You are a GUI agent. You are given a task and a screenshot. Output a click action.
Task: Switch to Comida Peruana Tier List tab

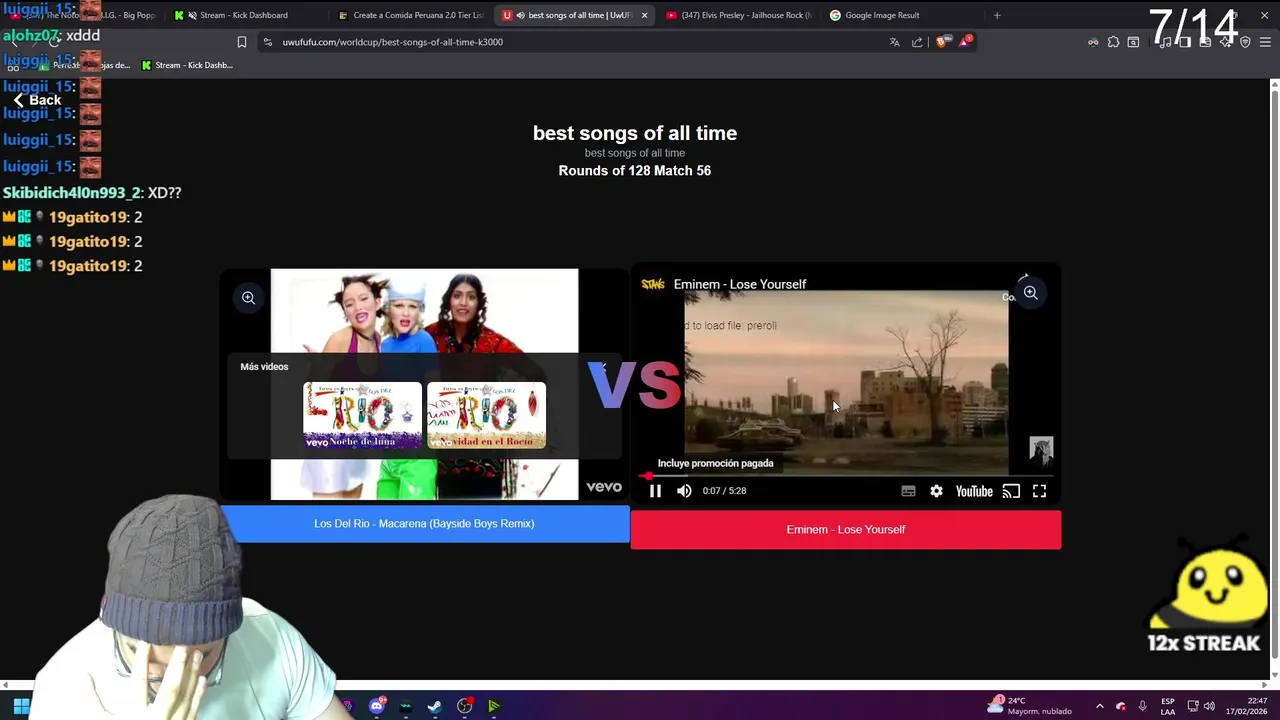410,15
